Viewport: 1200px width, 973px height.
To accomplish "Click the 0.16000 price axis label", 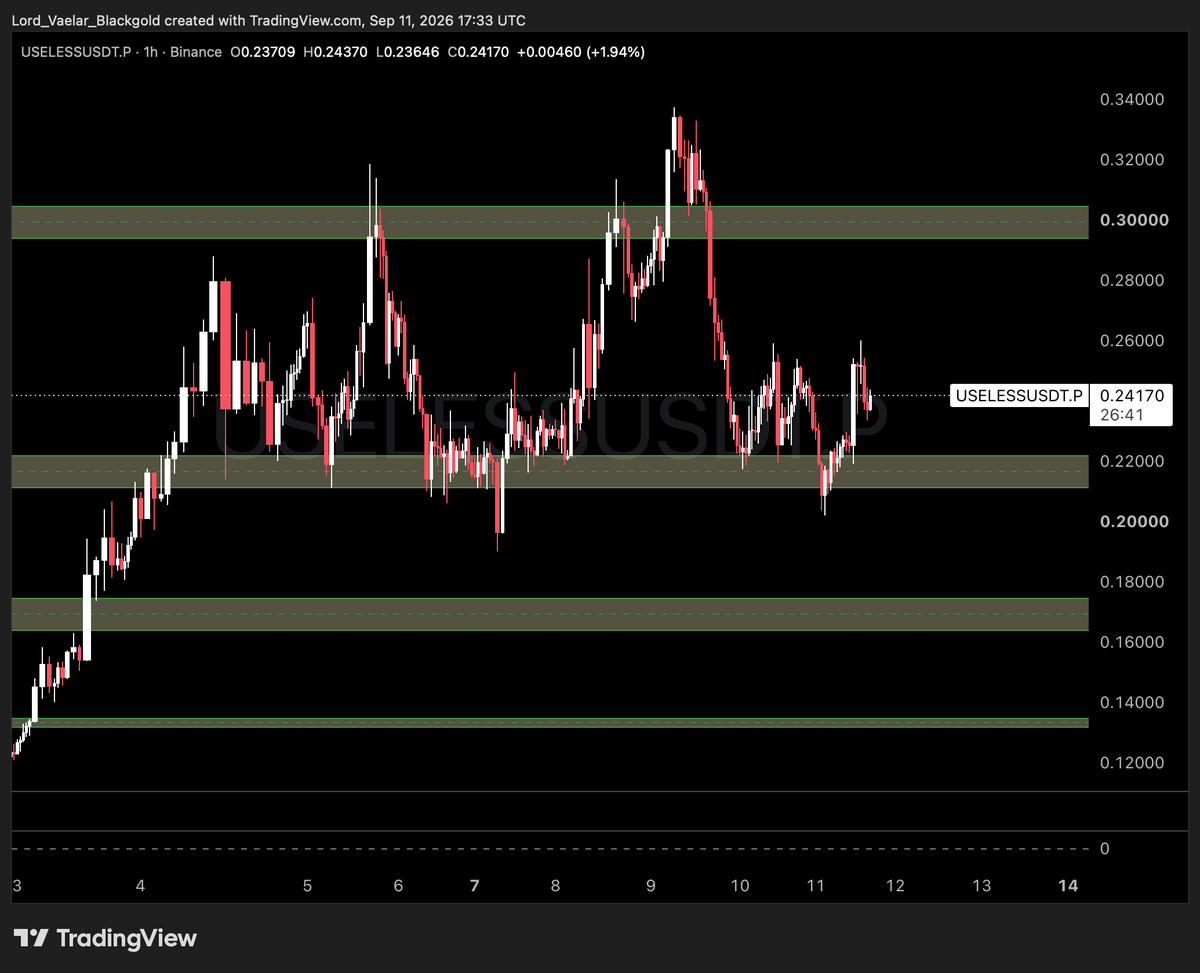I will coord(1132,642).
